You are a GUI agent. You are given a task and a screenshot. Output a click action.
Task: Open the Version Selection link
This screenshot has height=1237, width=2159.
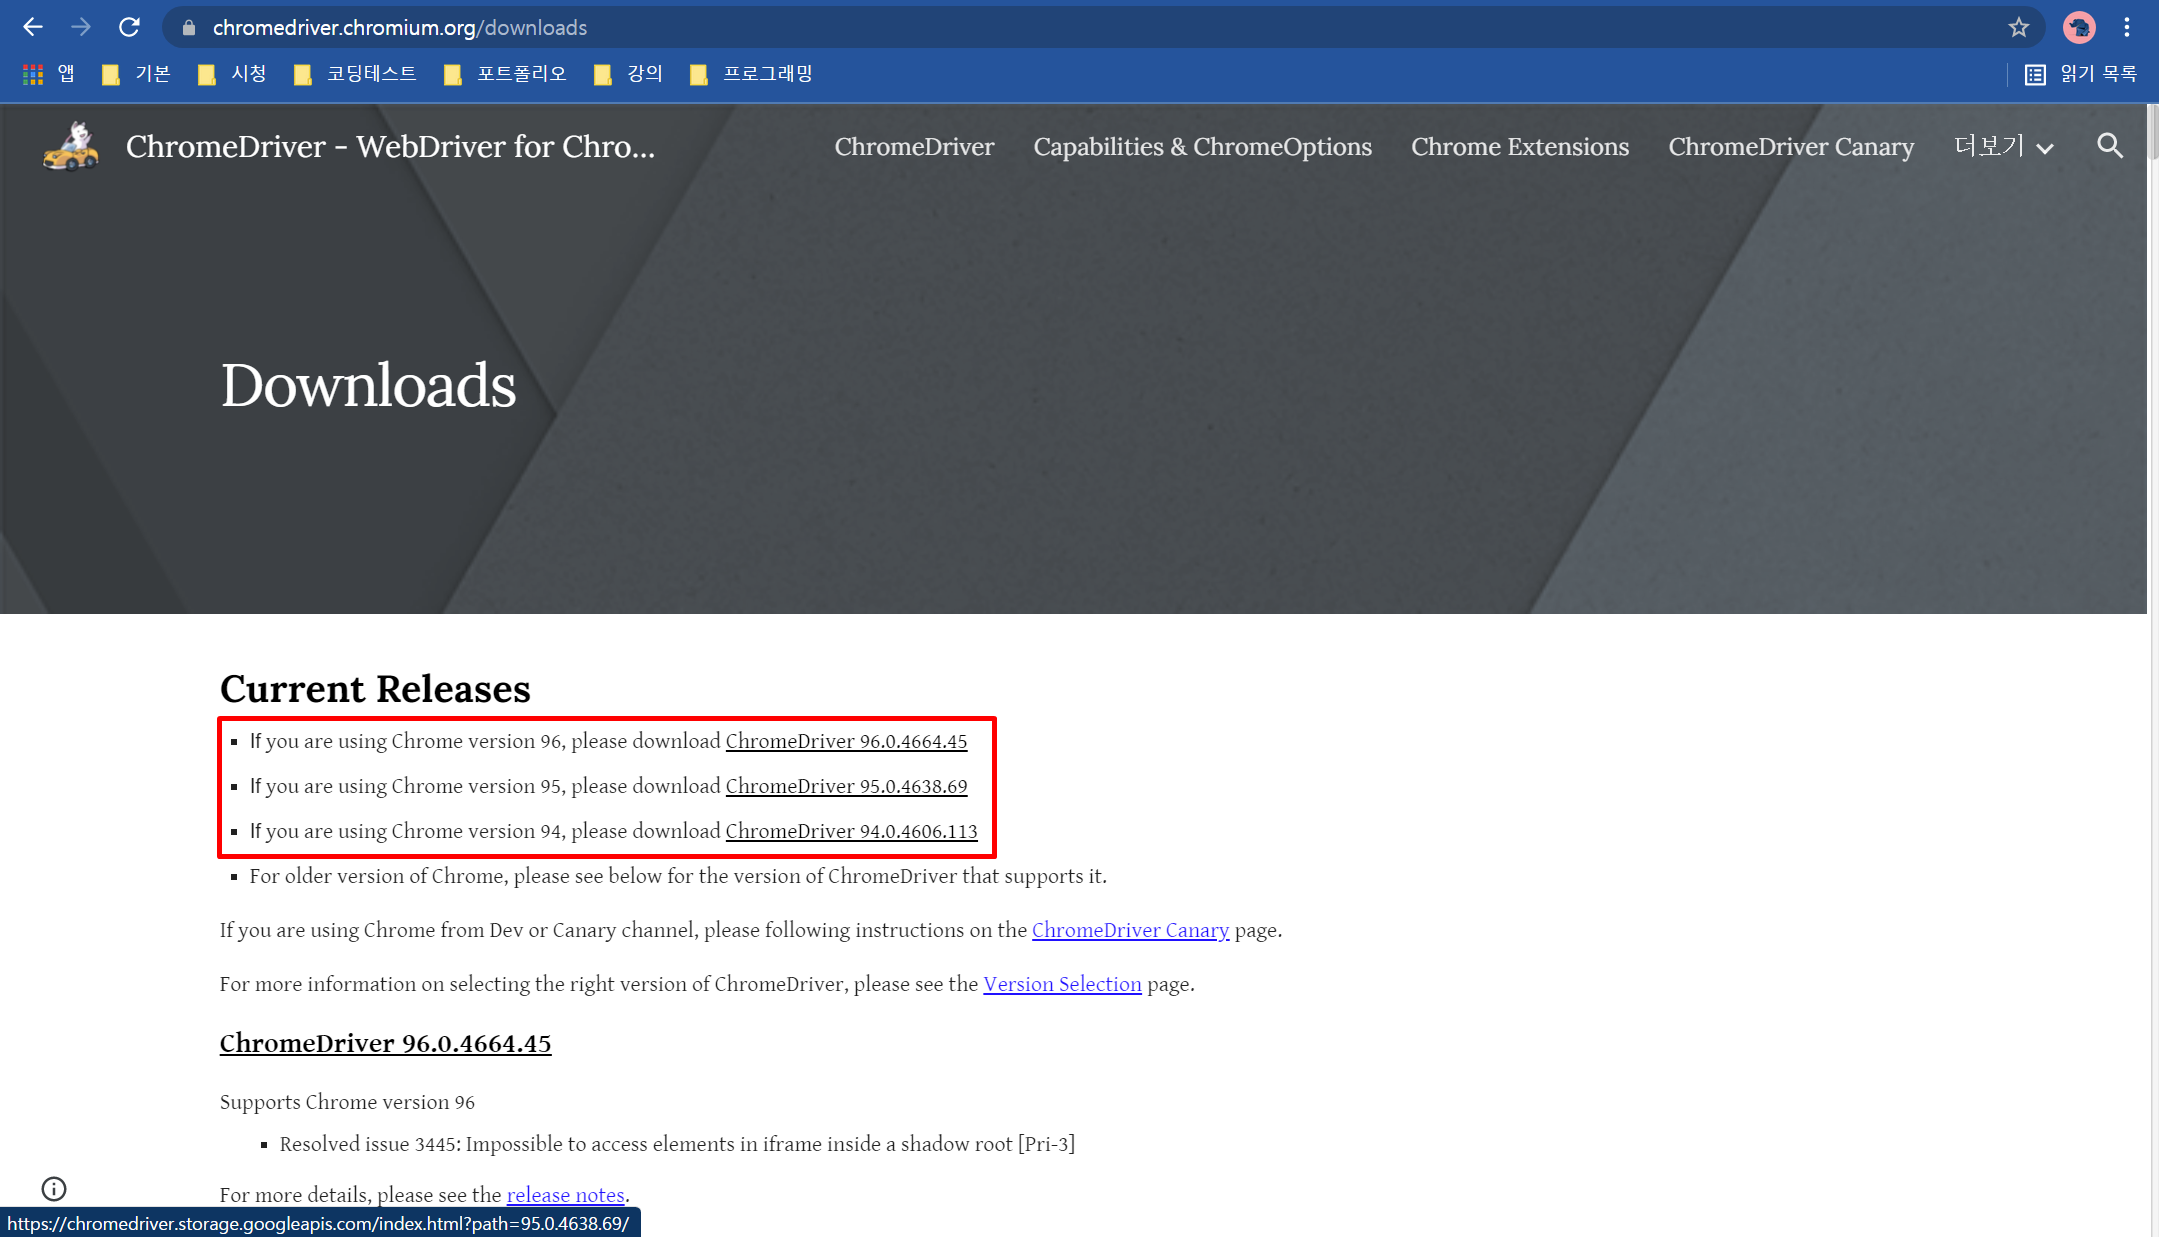pyautogui.click(x=1062, y=984)
